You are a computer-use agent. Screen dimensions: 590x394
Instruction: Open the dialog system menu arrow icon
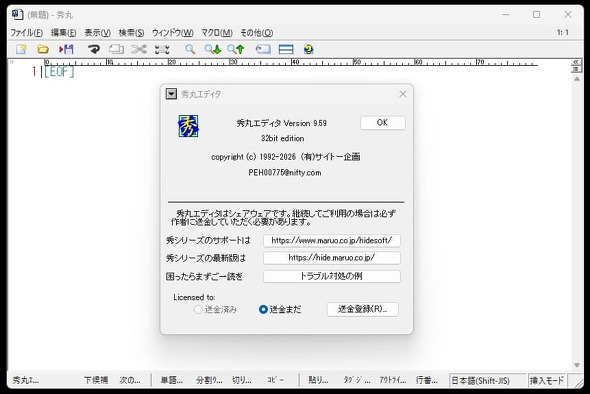tap(171, 94)
